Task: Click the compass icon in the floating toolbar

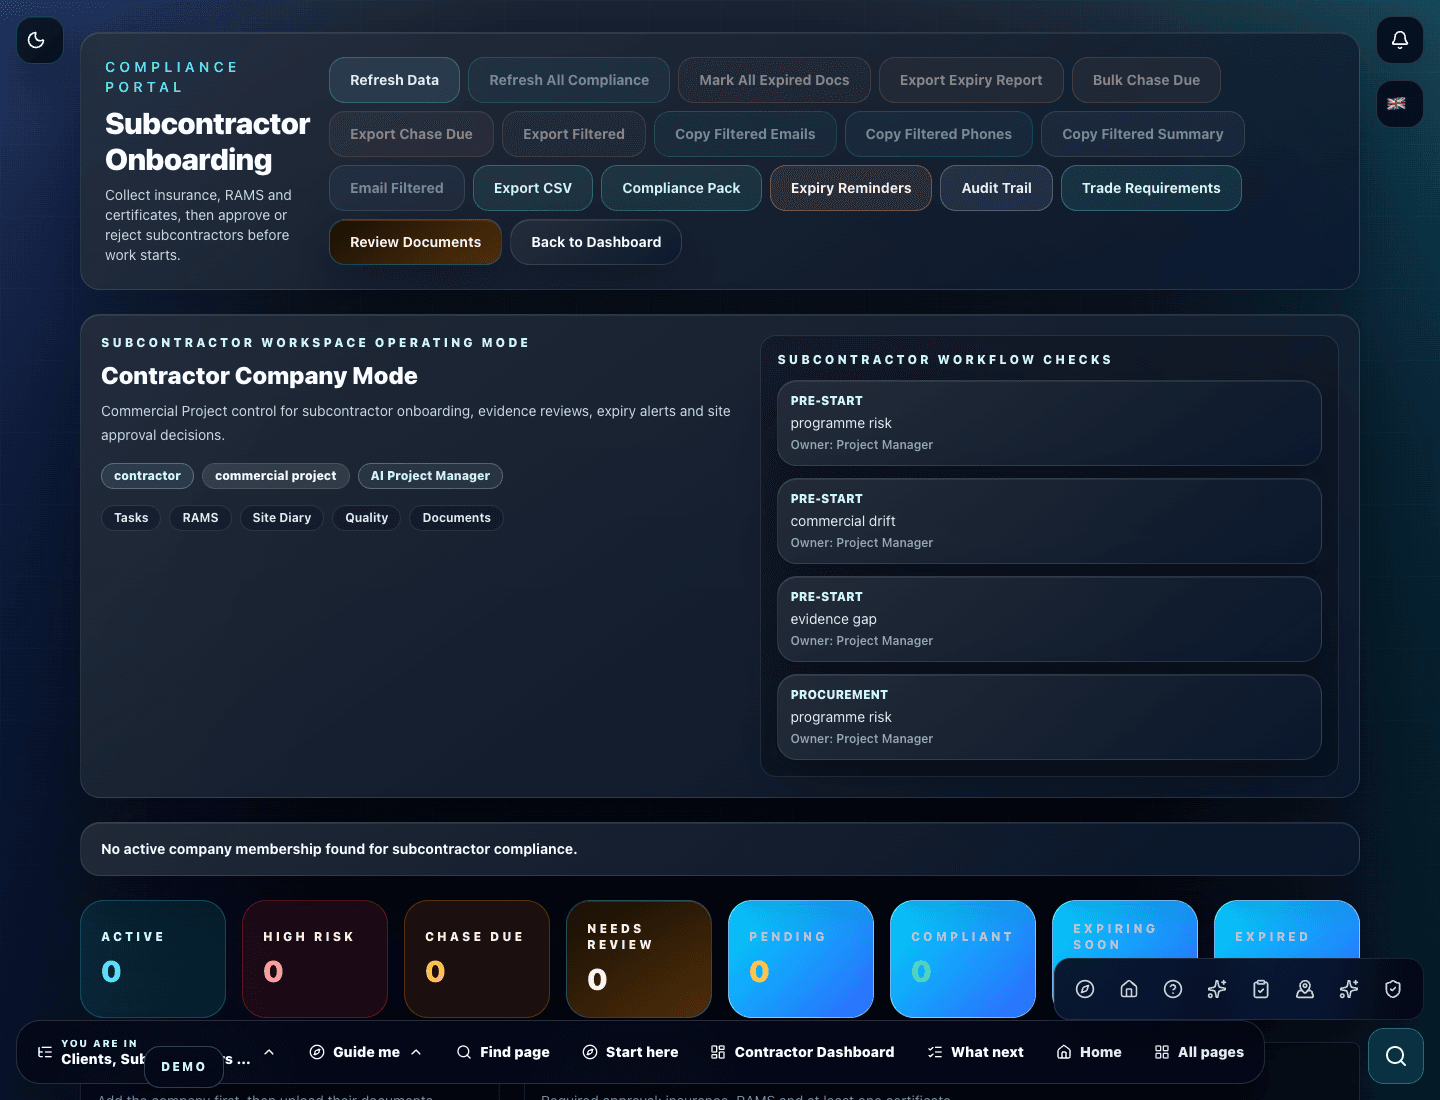Action: click(1085, 989)
